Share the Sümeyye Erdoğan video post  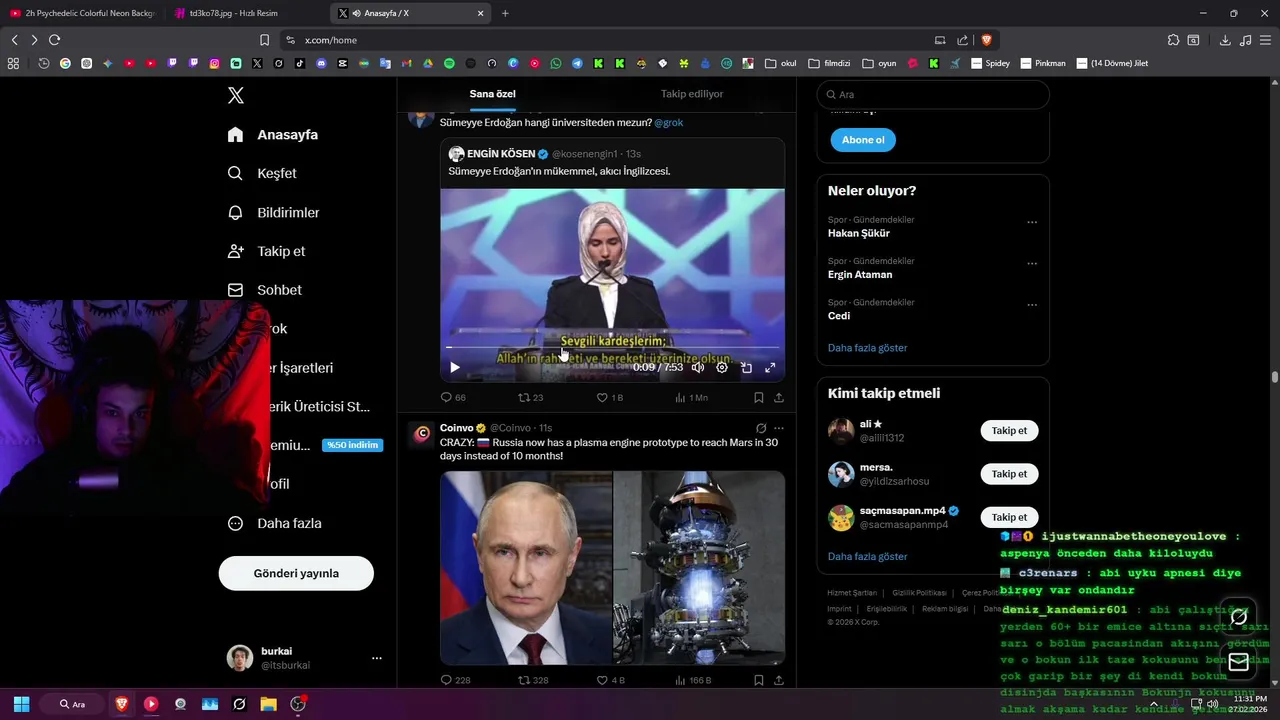(x=779, y=397)
